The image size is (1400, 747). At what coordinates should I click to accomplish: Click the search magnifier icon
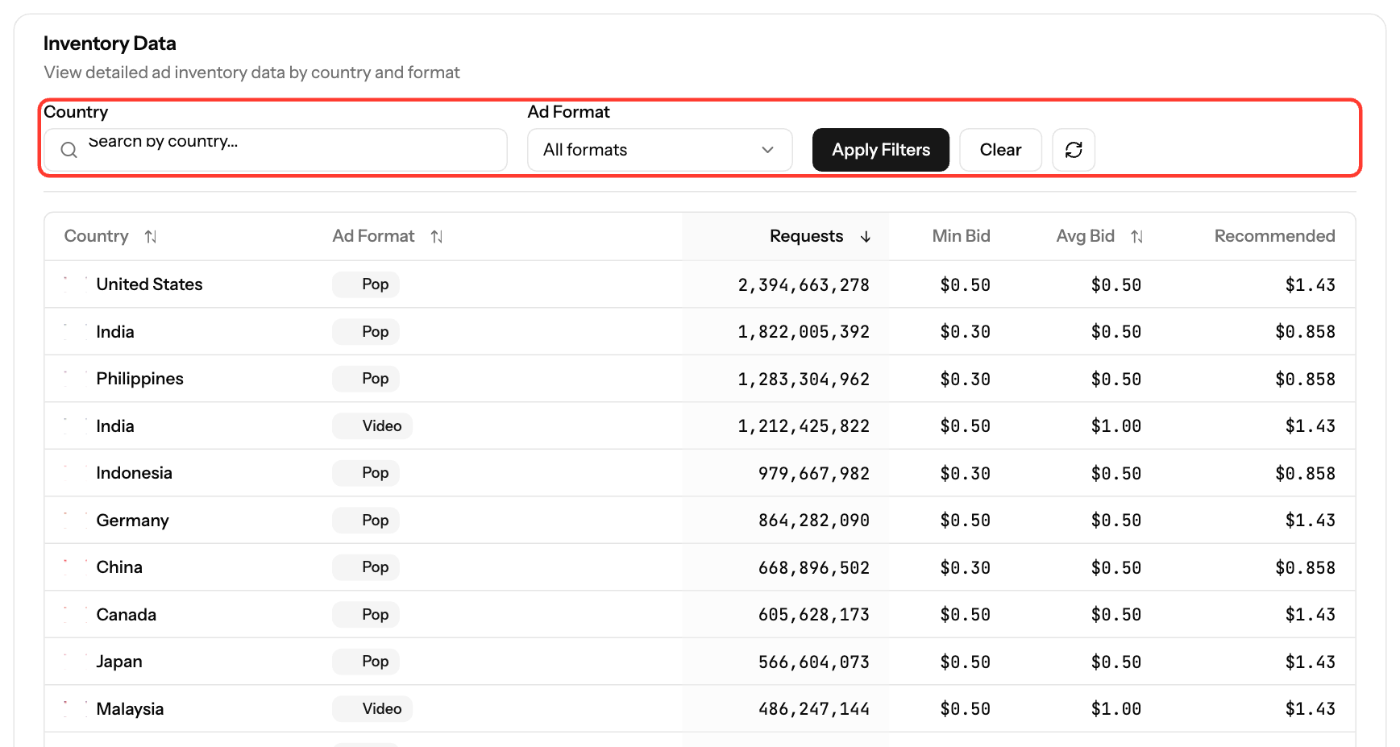coord(69,150)
